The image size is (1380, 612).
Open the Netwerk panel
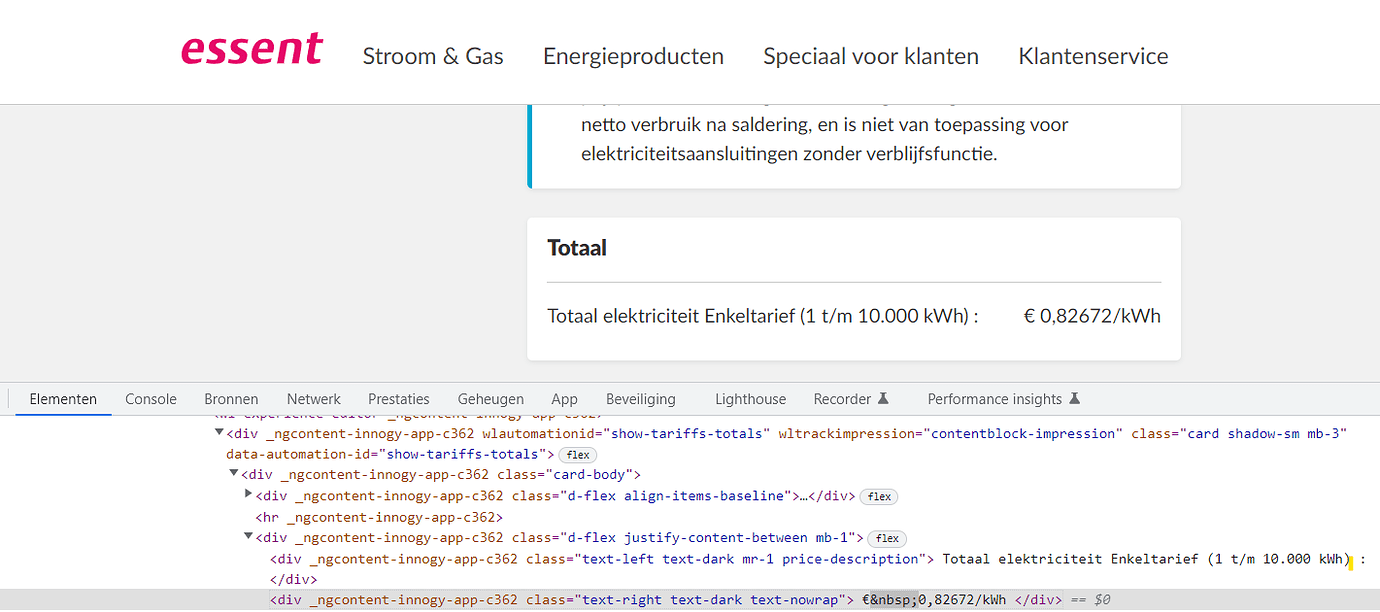[313, 398]
